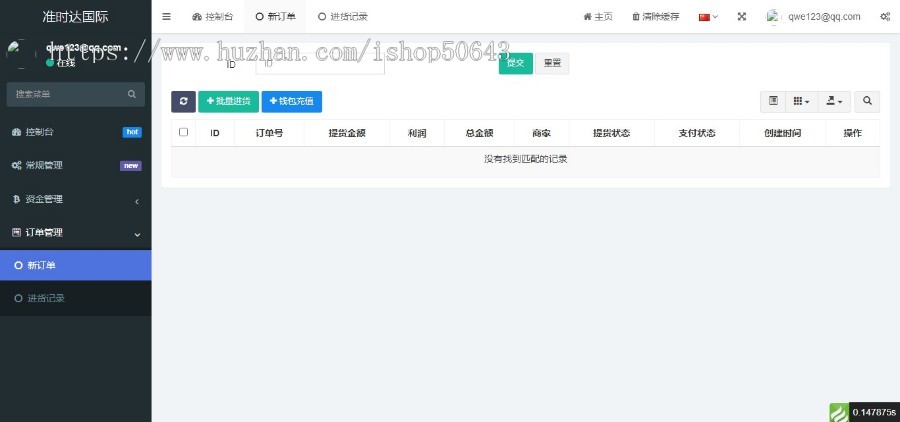The height and width of the screenshot is (422, 900).
Task: Click the 创建时间 column header
Action: tap(782, 133)
